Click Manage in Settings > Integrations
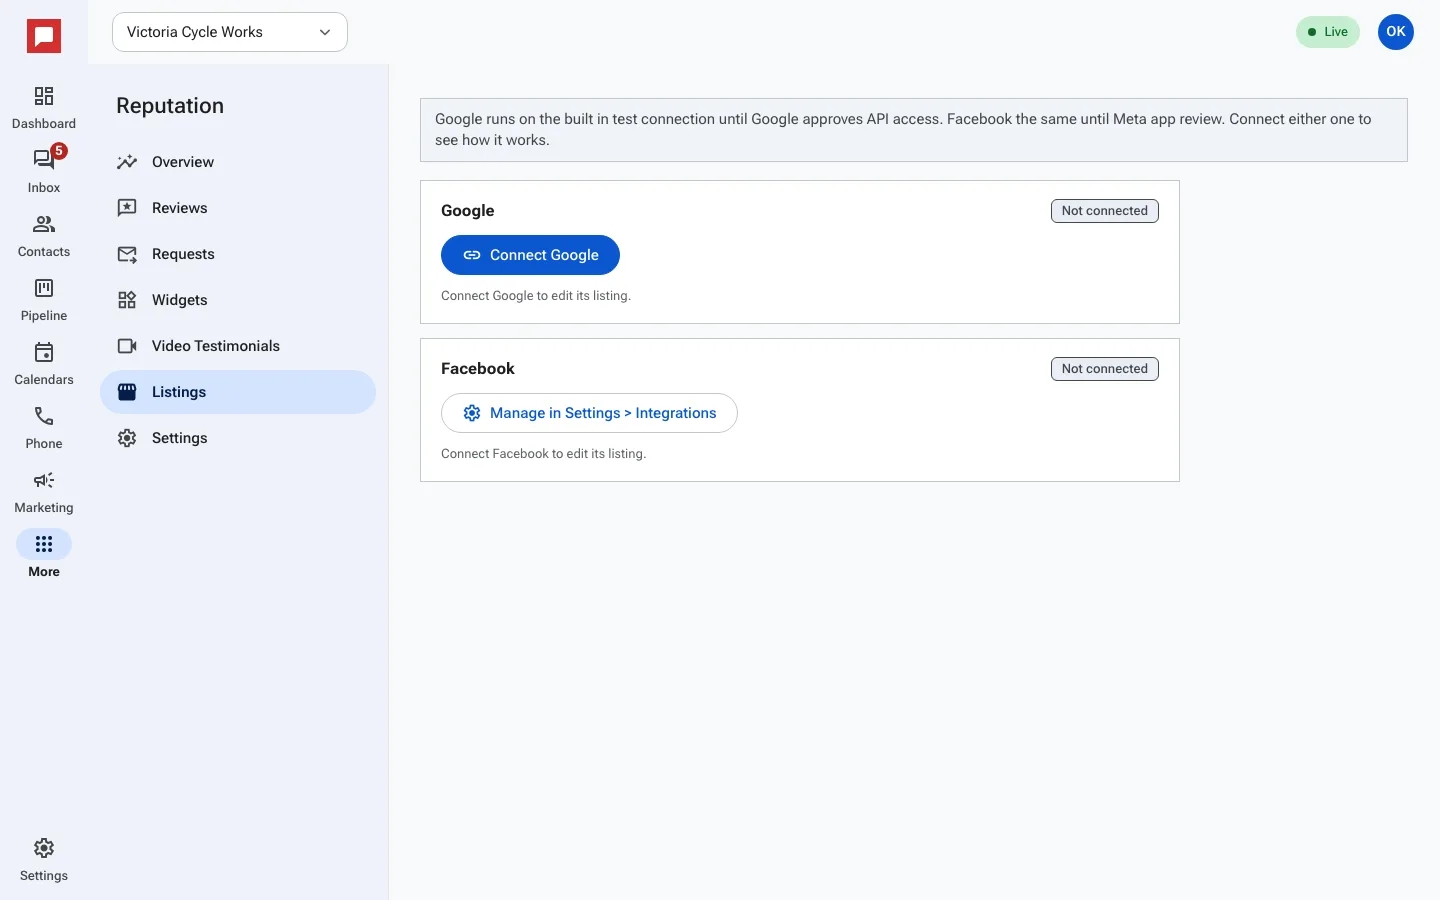This screenshot has height=900, width=1440. [589, 413]
